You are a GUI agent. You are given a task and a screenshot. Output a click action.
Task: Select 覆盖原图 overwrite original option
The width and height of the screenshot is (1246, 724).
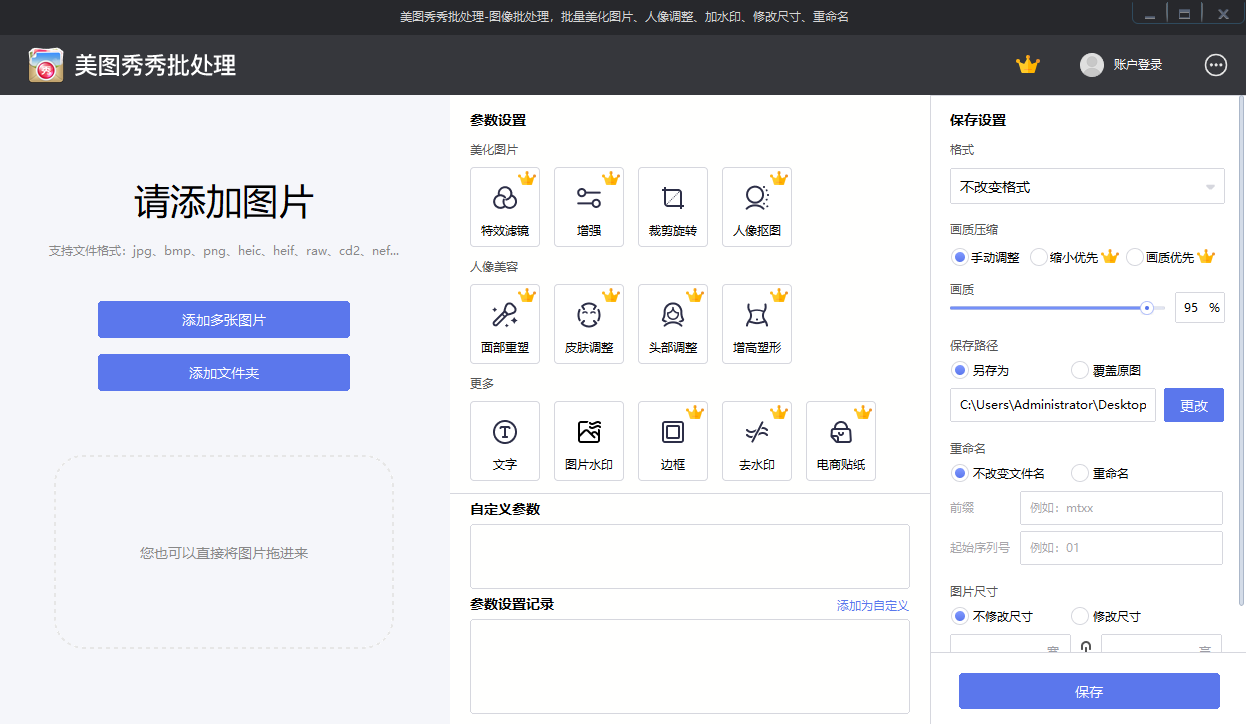click(1107, 370)
